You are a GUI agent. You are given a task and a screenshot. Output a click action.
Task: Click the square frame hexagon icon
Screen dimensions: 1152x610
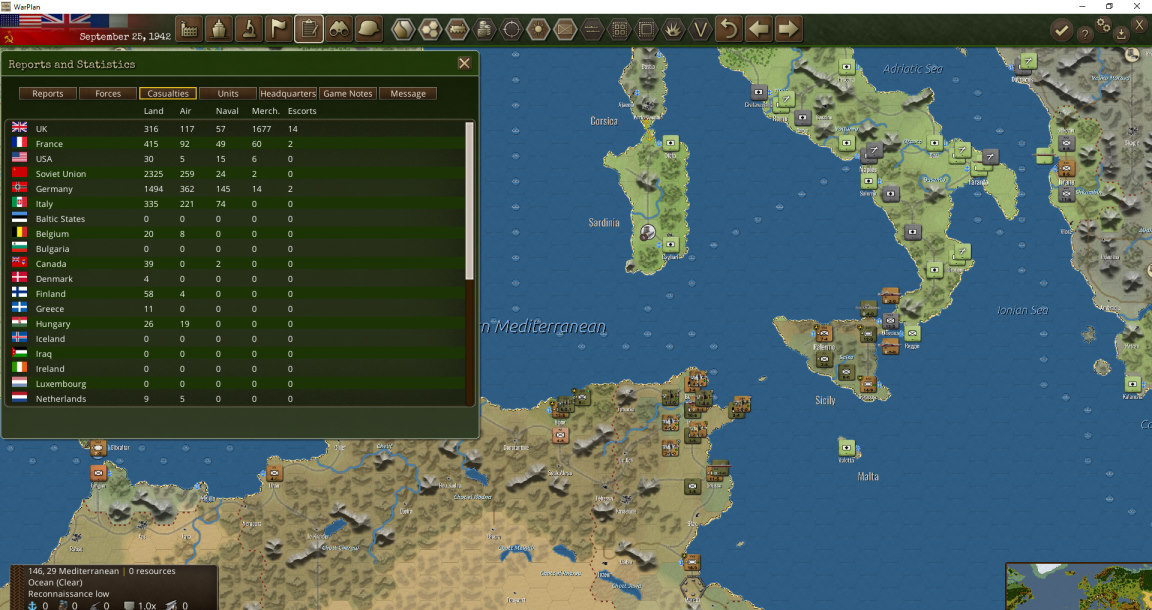coord(647,29)
